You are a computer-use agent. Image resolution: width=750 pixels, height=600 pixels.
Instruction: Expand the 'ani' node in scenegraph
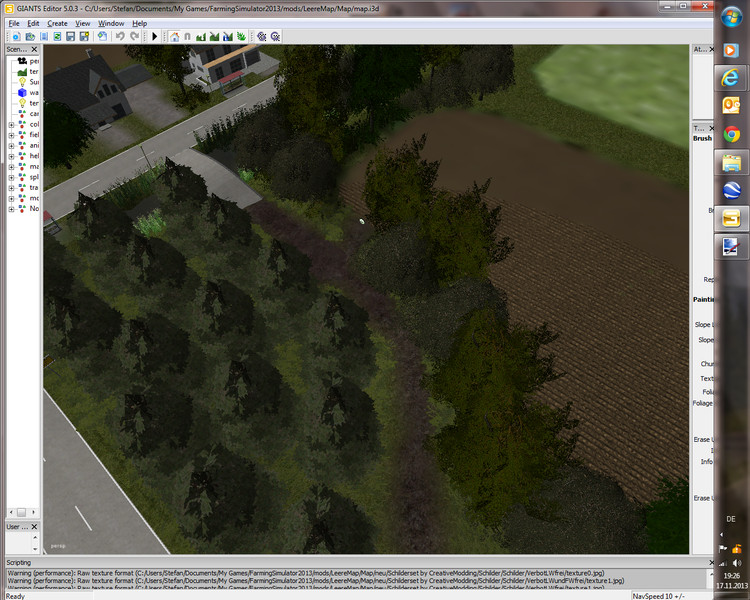(x=11, y=145)
